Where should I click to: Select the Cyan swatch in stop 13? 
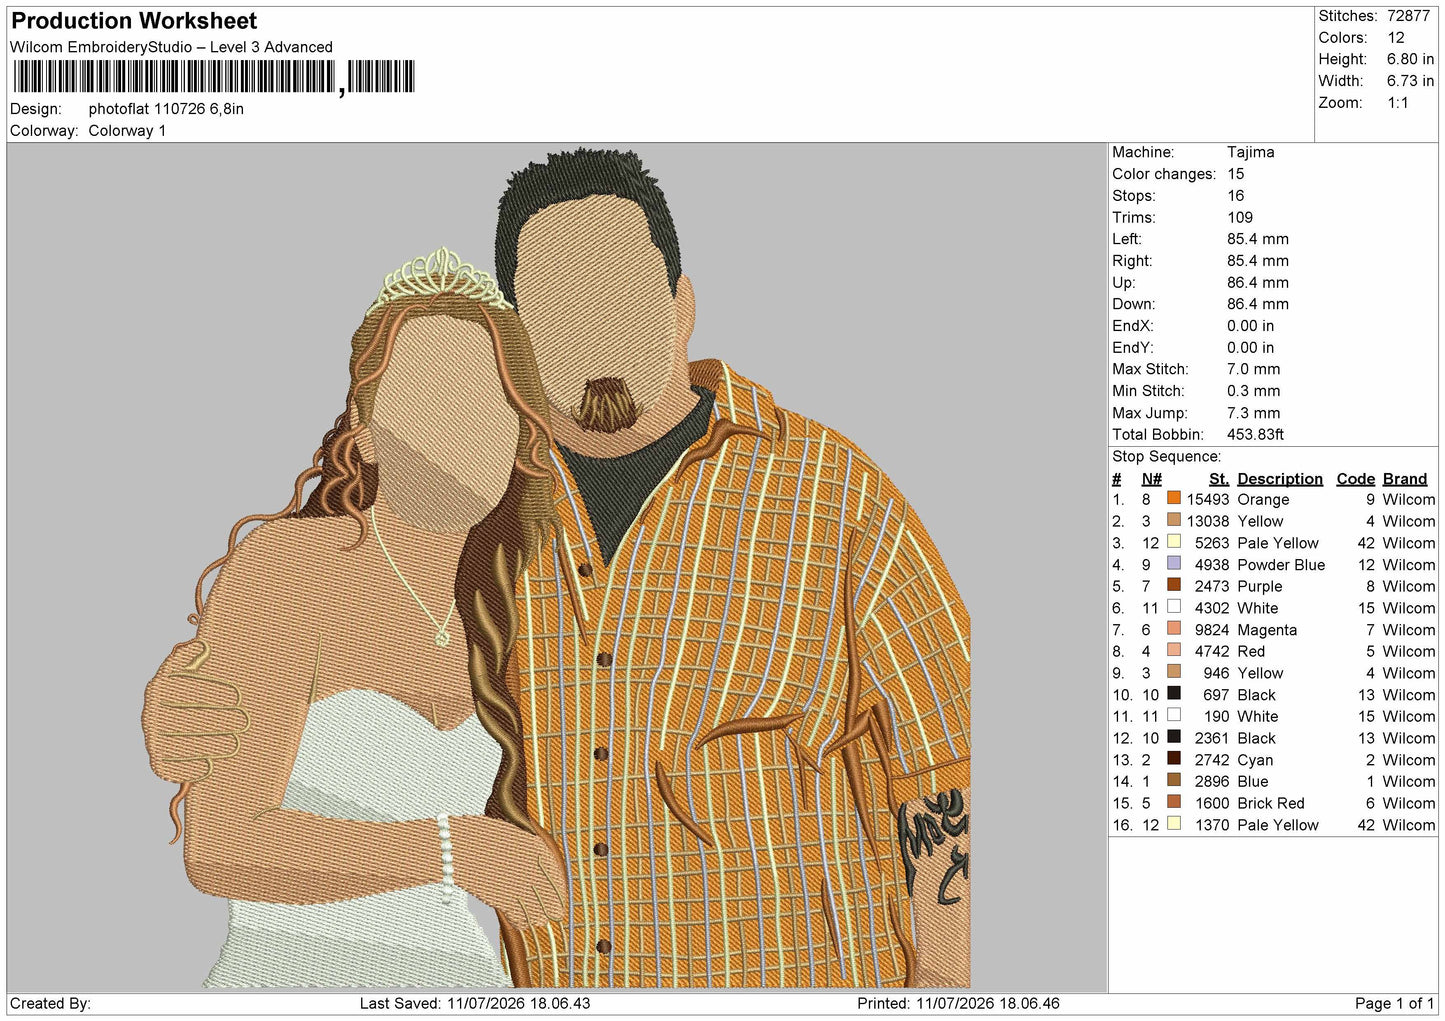1173,758
